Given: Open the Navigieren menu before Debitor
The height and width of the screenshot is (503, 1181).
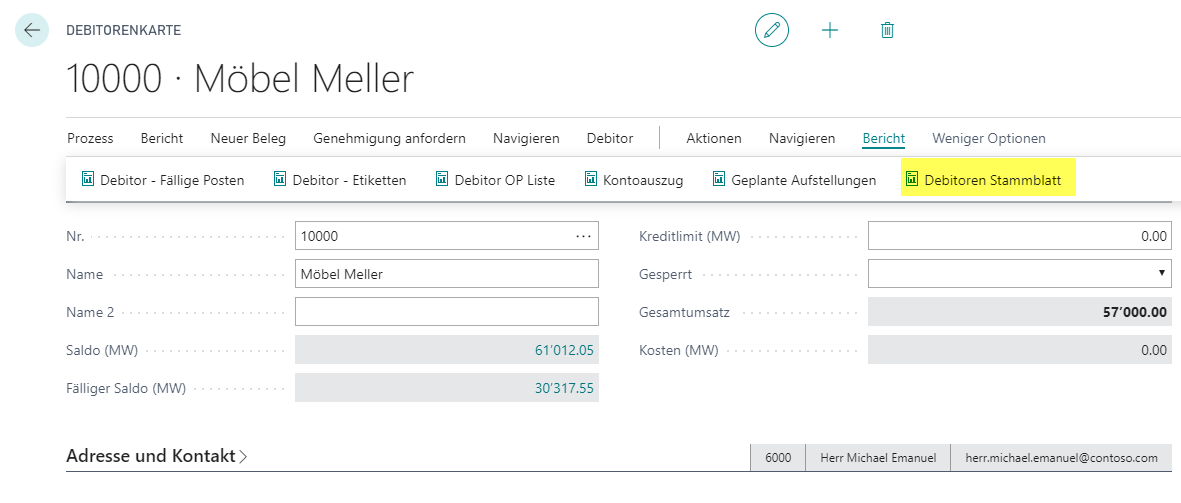Looking at the screenshot, I should (526, 139).
